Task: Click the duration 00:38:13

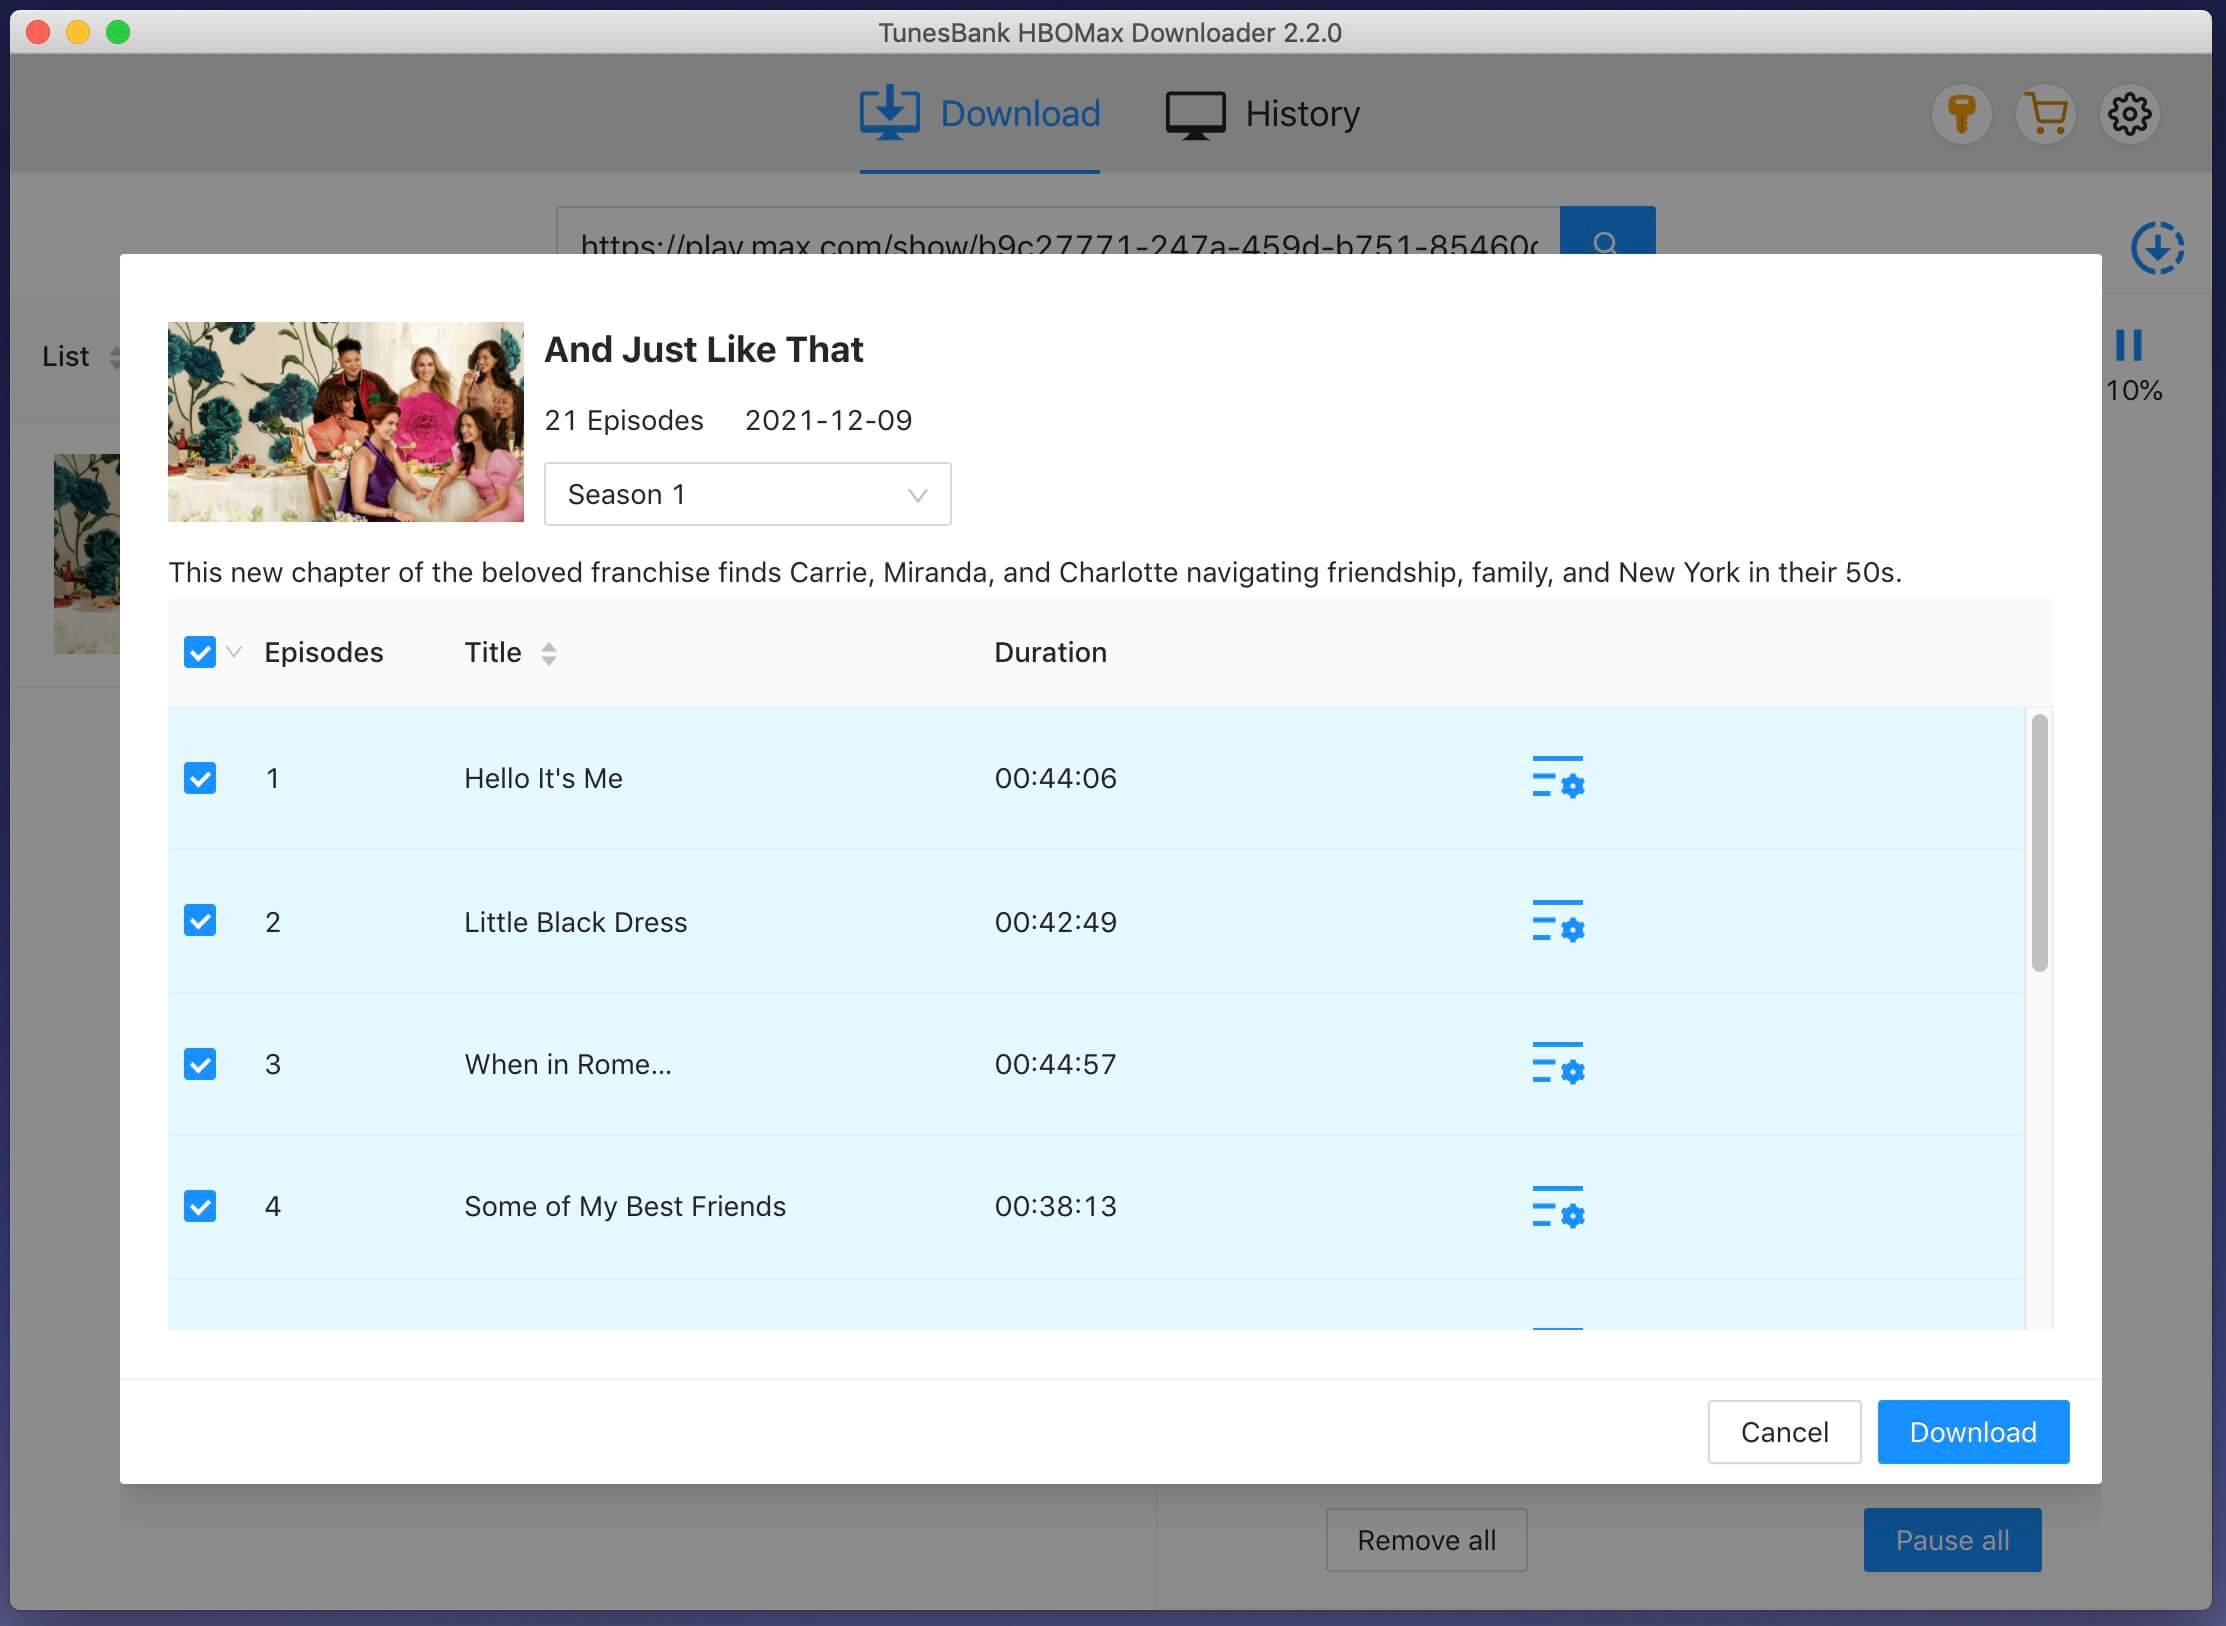Action: (1055, 1206)
